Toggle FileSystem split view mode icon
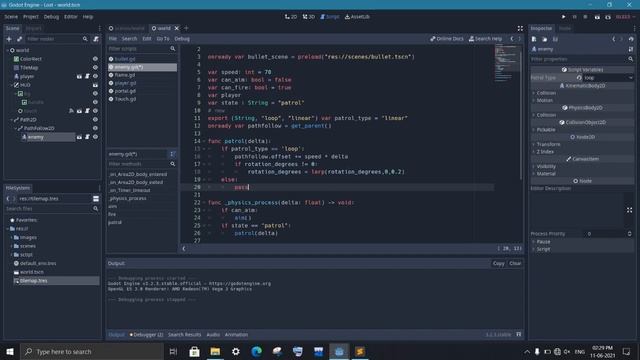640x360 pixels. (96, 199)
